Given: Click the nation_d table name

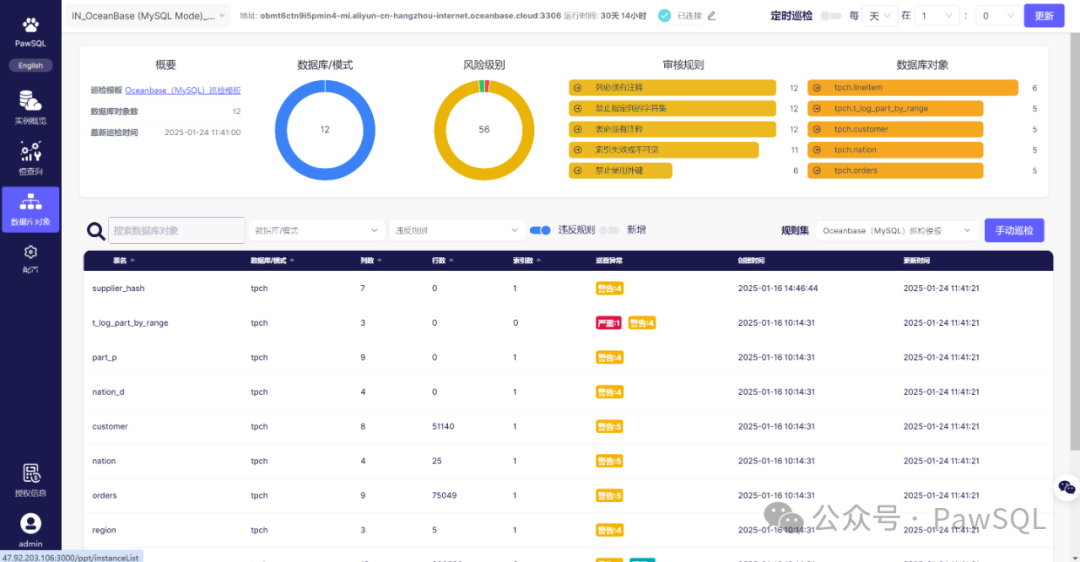Looking at the screenshot, I should coord(108,392).
